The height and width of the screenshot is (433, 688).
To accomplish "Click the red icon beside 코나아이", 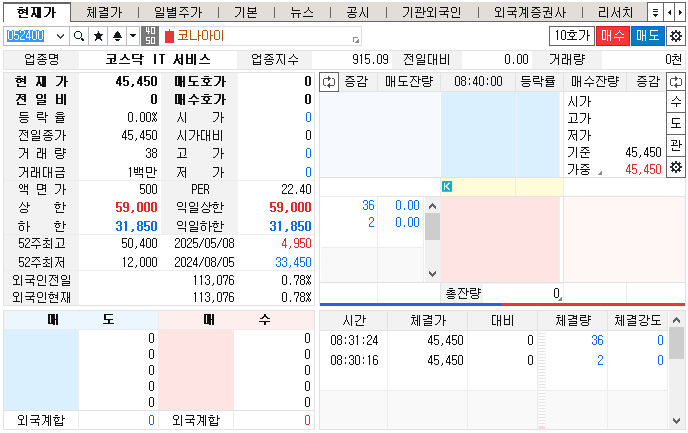I will coord(169,36).
